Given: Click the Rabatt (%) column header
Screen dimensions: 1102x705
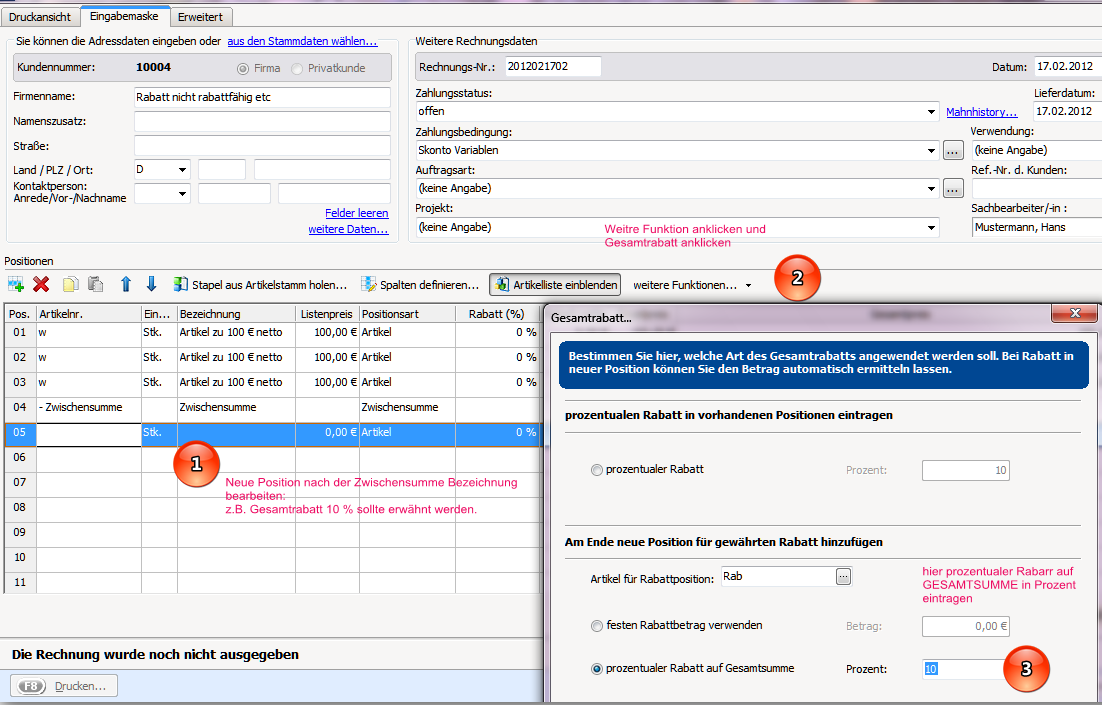Looking at the screenshot, I should (x=498, y=314).
